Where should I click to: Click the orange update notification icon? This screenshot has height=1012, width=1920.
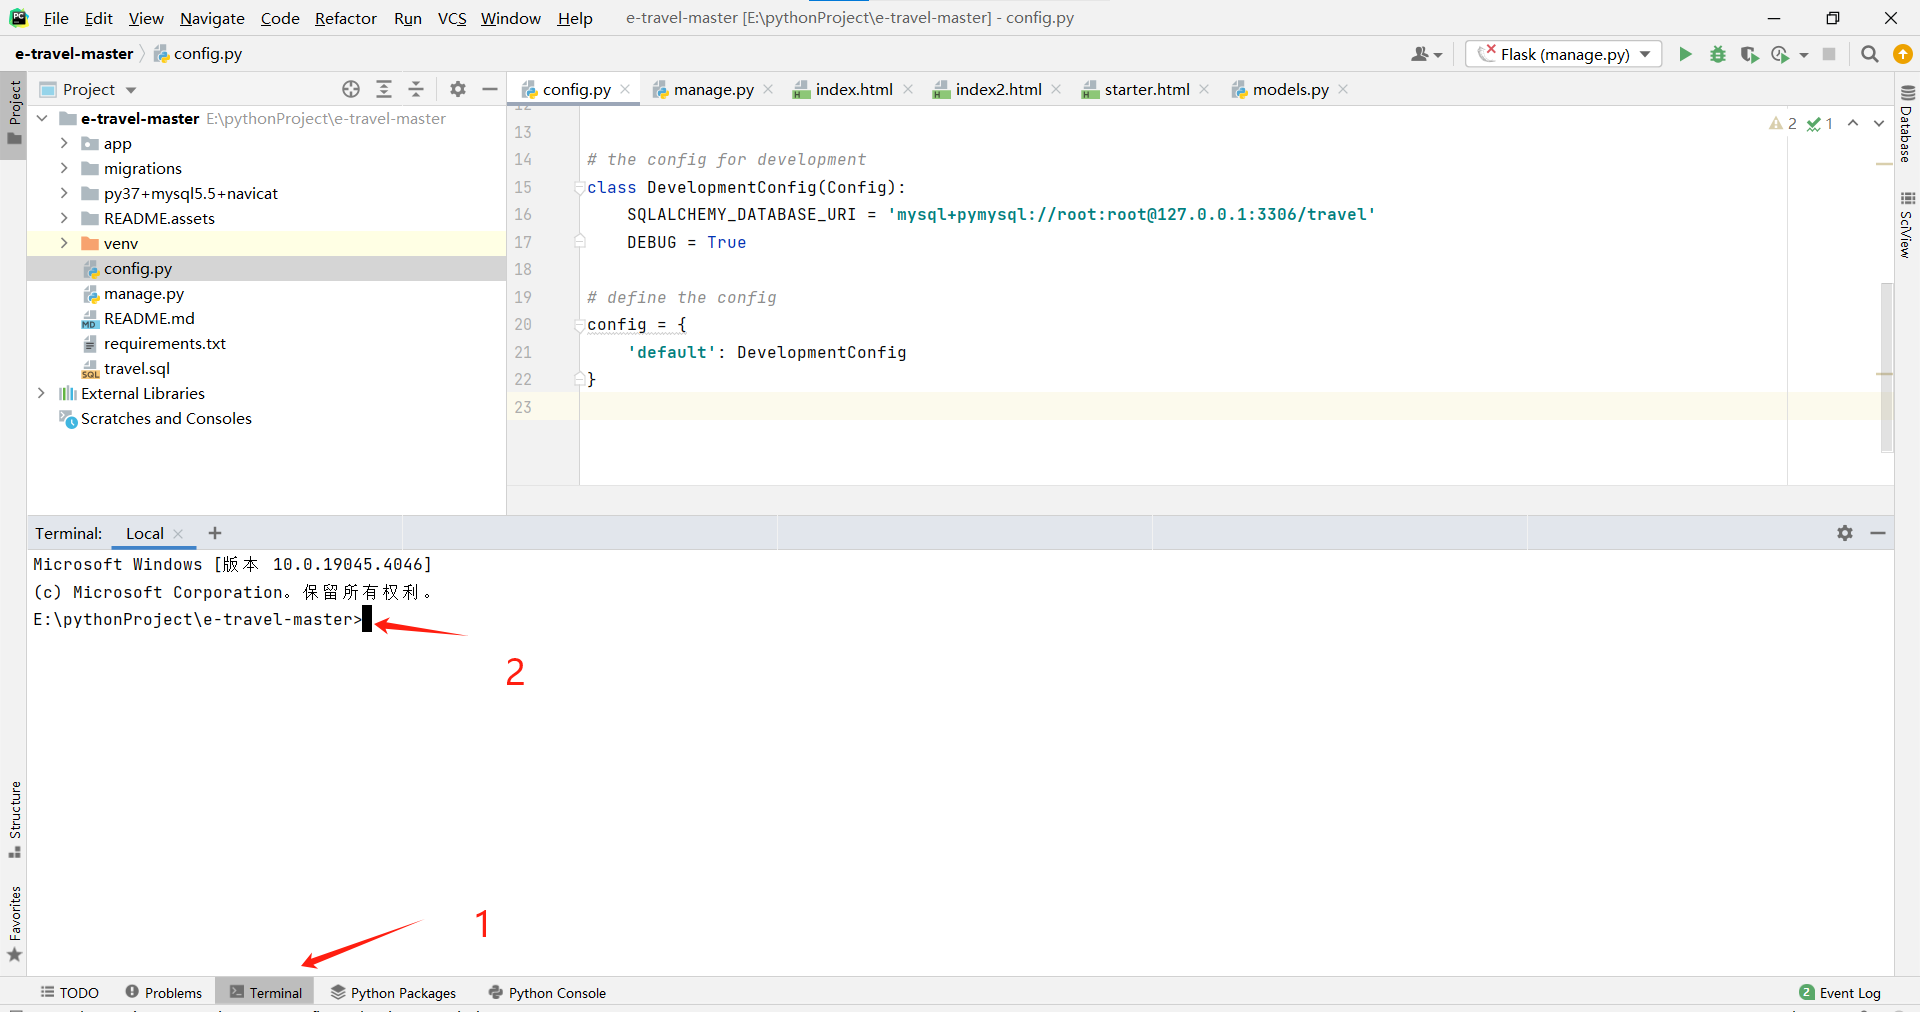pos(1903,54)
